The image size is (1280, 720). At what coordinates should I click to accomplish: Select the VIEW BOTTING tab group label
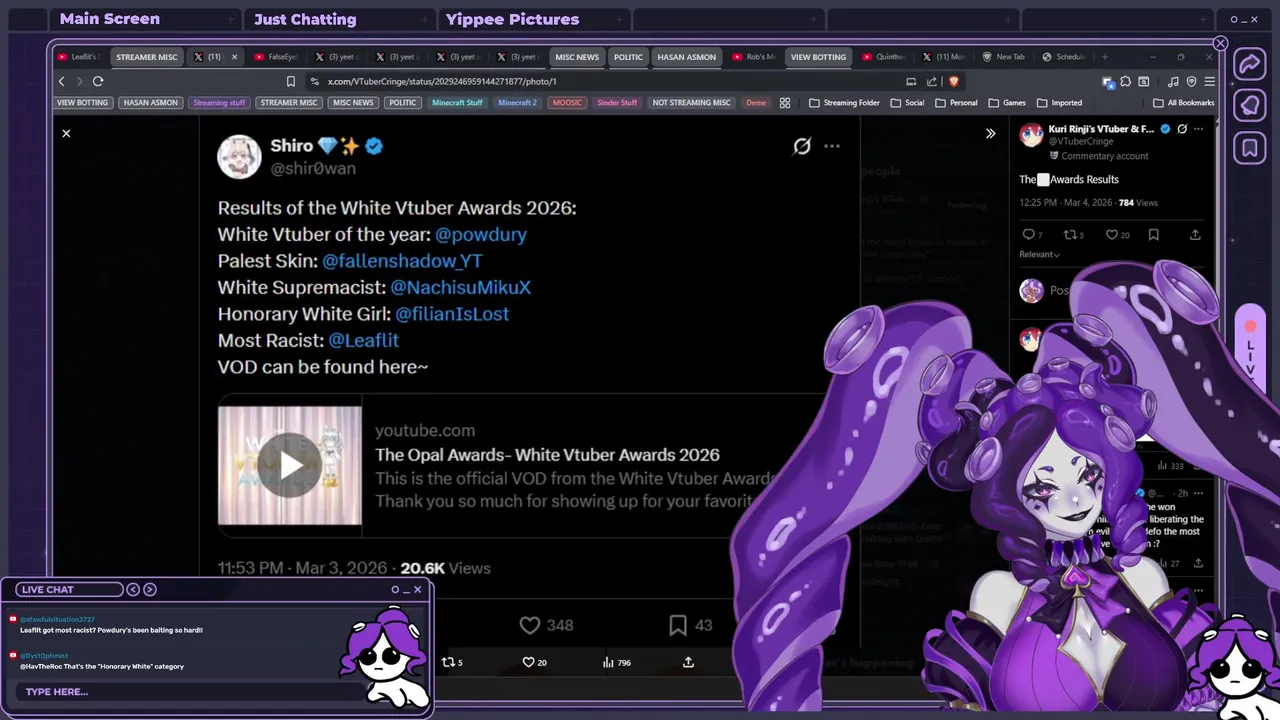tap(818, 57)
